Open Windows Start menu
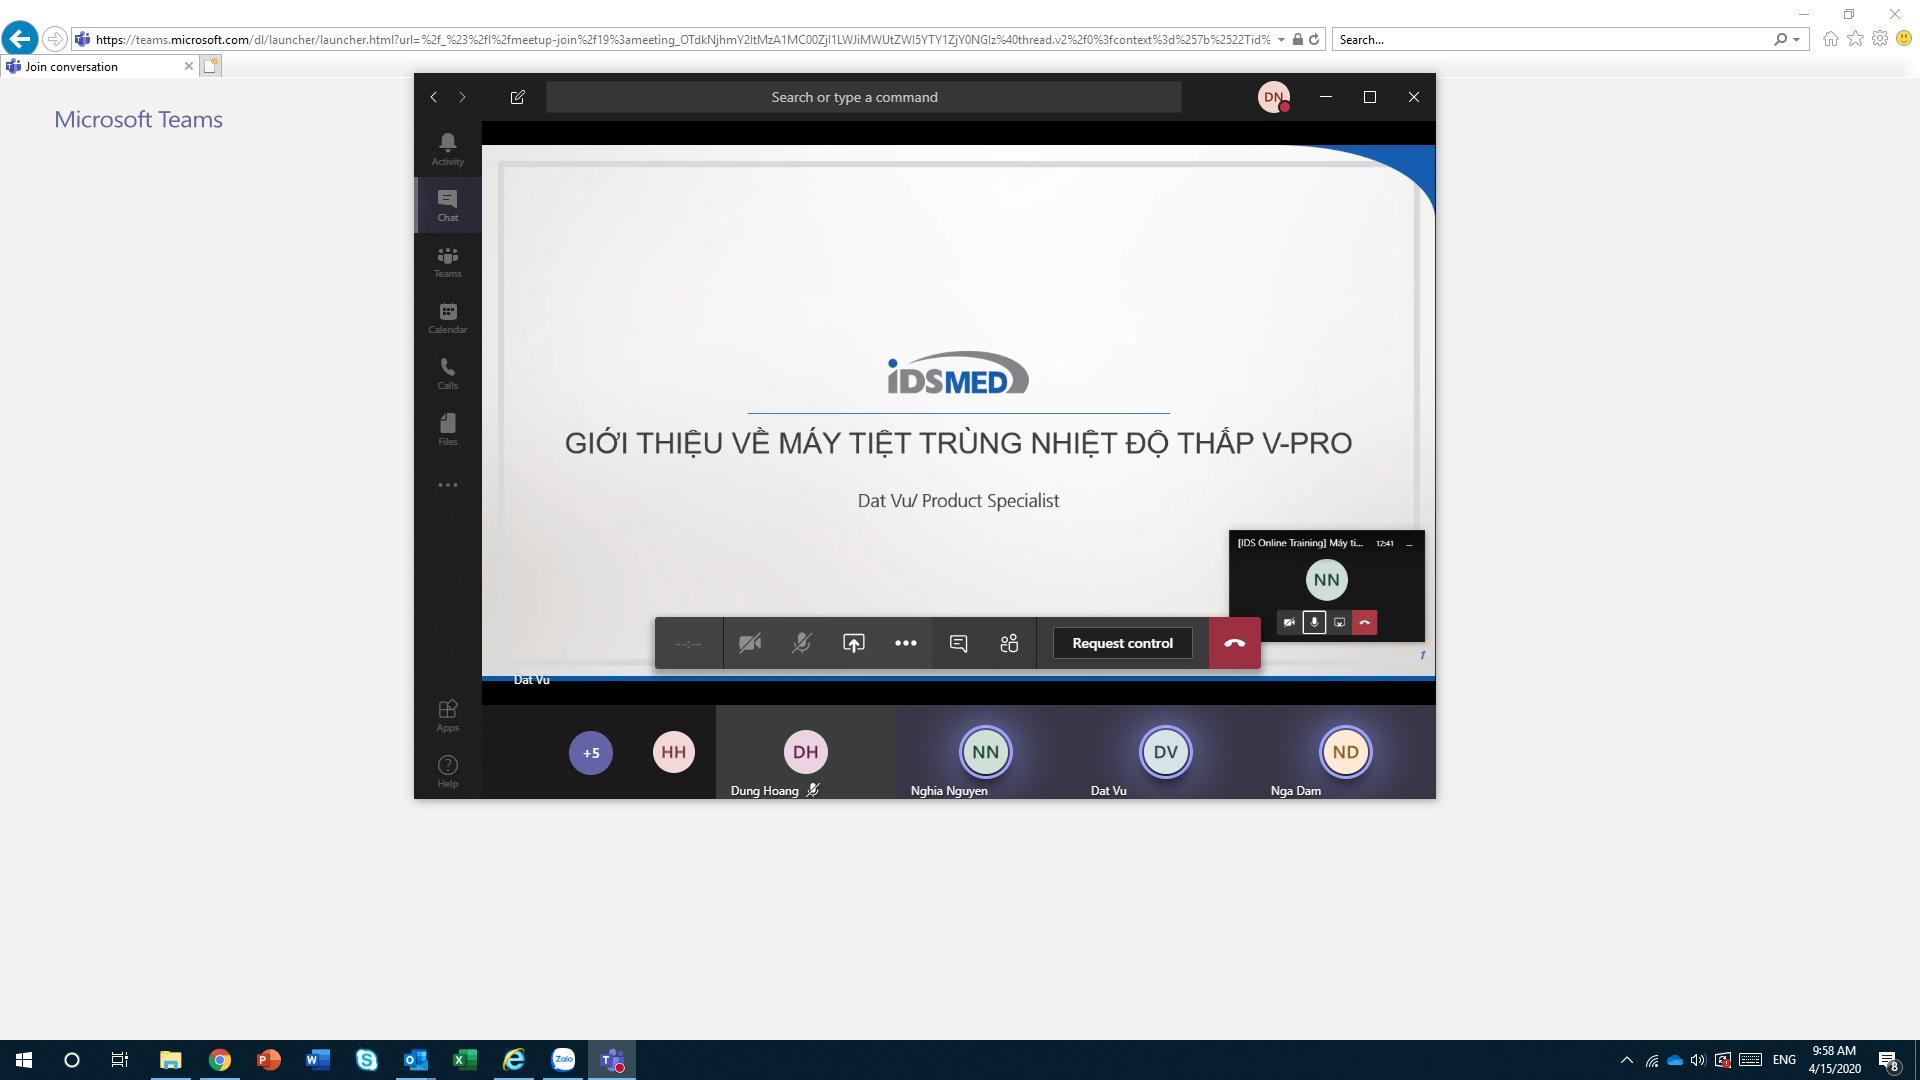The height and width of the screenshot is (1080, 1920). [24, 1060]
